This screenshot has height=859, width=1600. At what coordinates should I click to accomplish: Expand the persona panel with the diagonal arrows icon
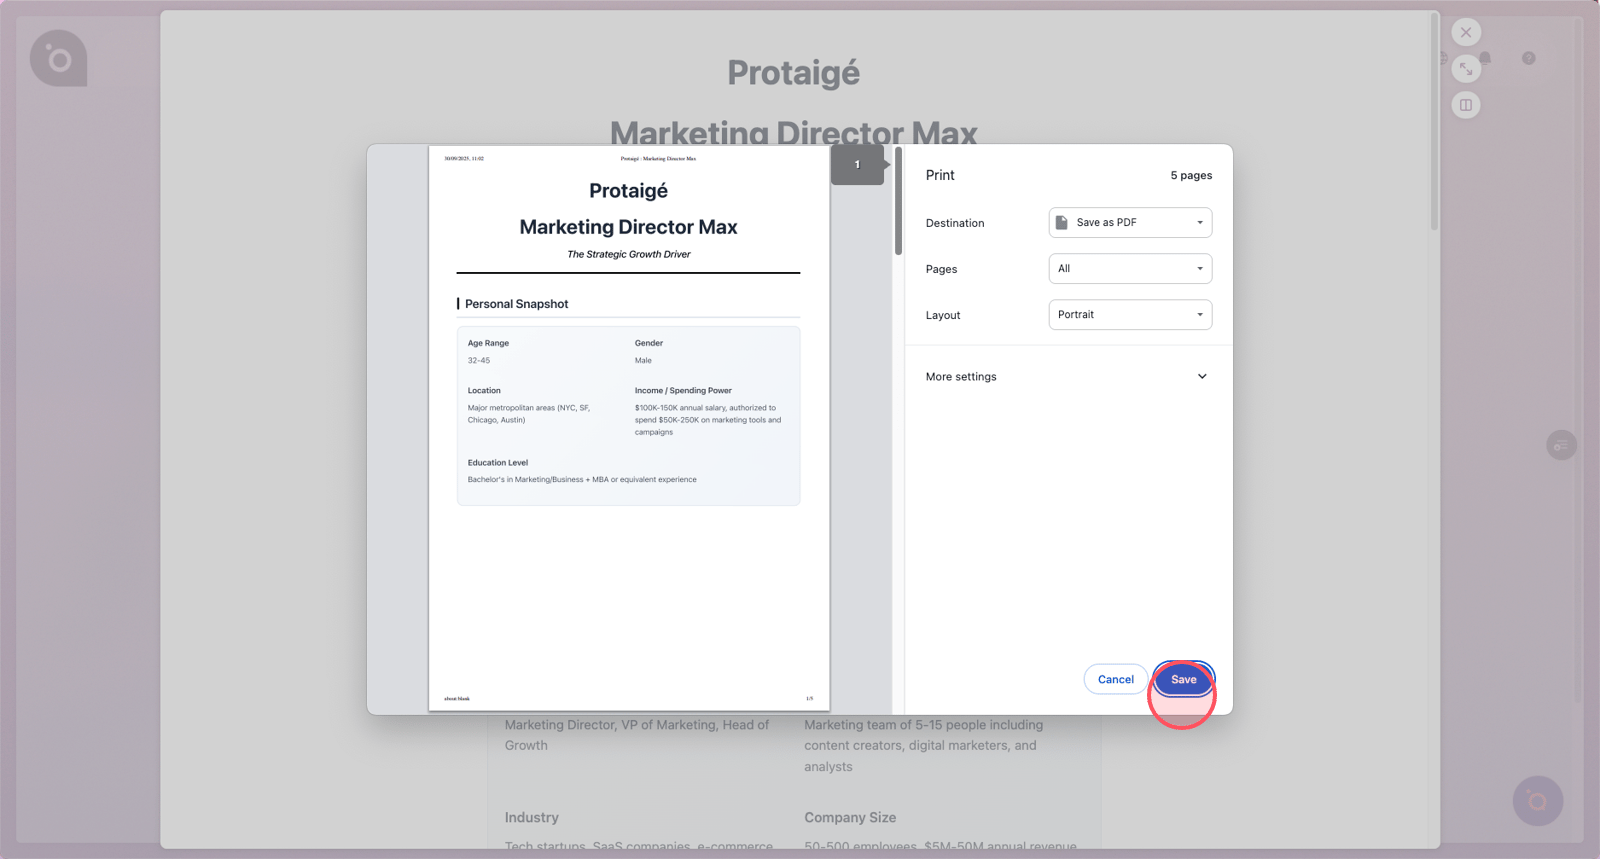(1466, 69)
